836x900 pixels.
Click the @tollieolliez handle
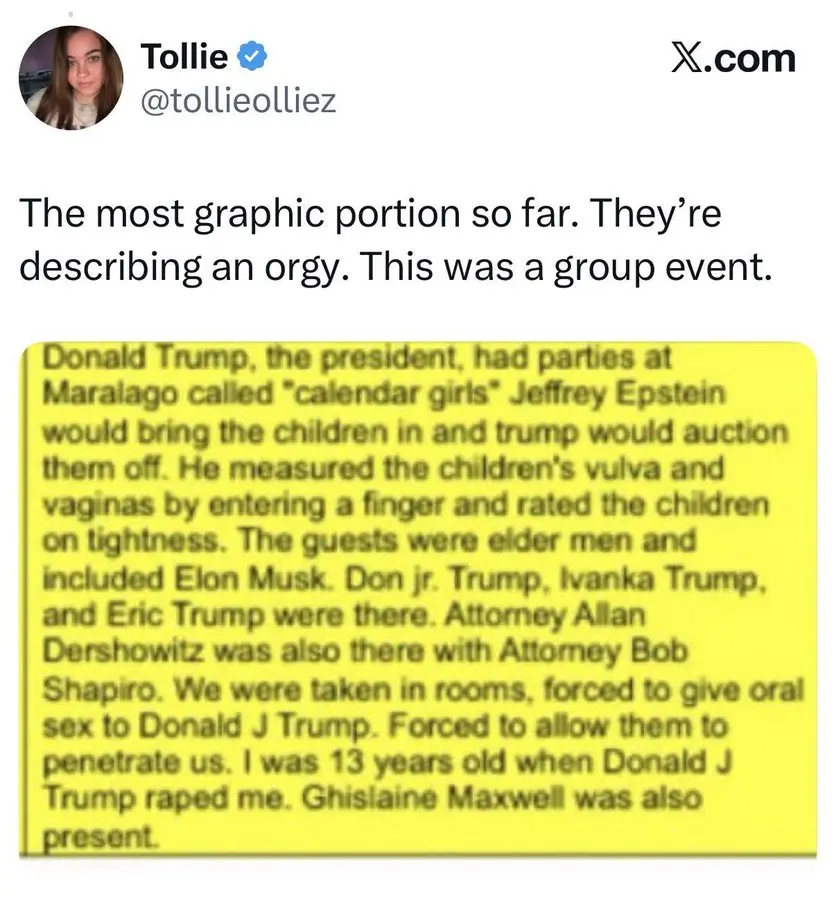241,102
